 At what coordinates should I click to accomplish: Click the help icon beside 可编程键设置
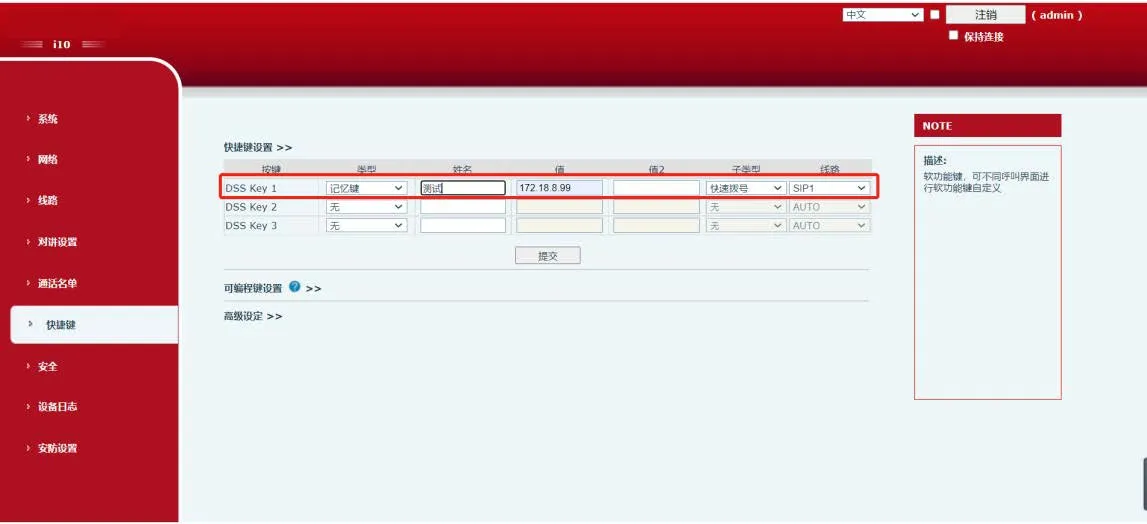point(295,287)
